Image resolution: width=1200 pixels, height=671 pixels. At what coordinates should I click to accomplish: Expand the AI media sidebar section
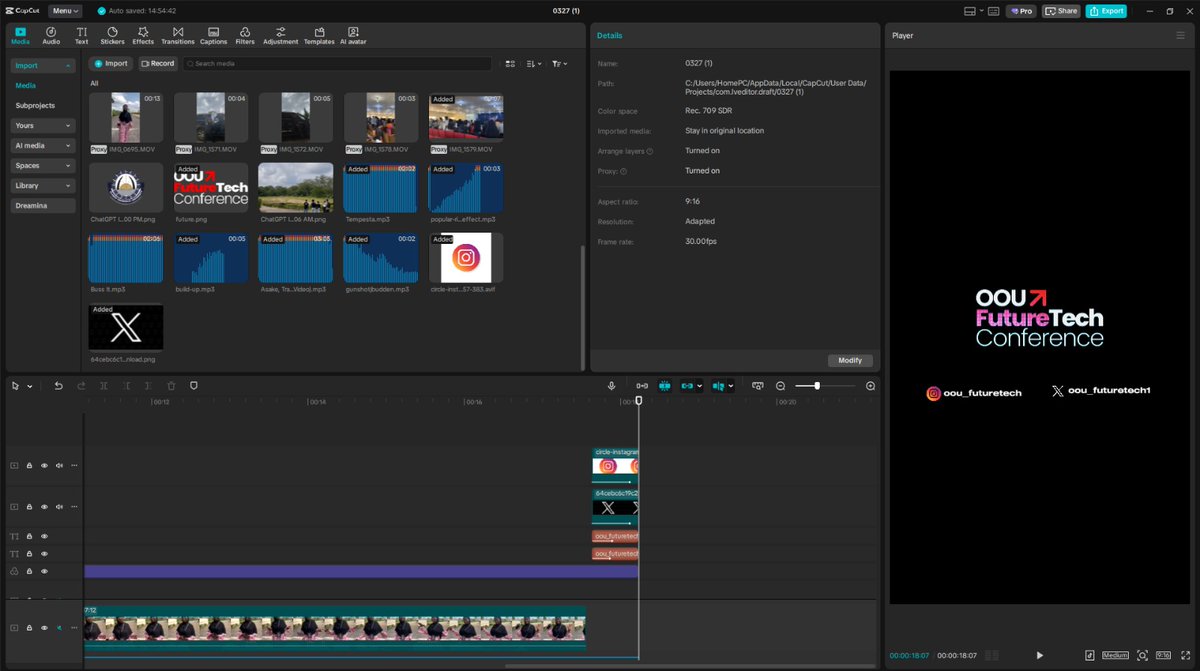[43, 146]
